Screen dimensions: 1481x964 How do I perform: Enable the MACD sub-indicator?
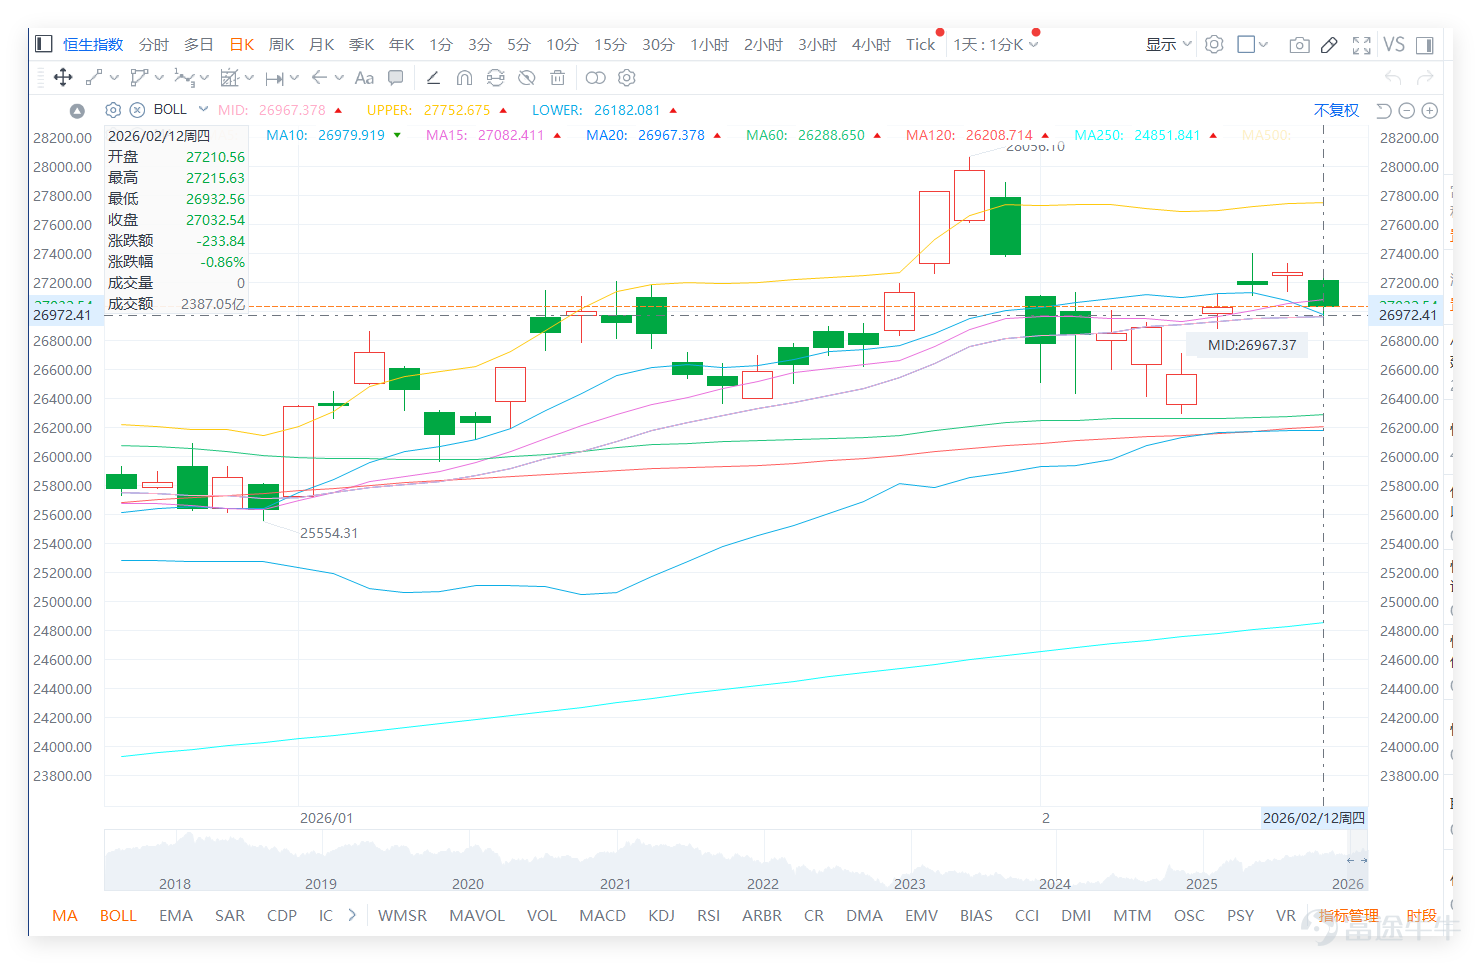[602, 915]
